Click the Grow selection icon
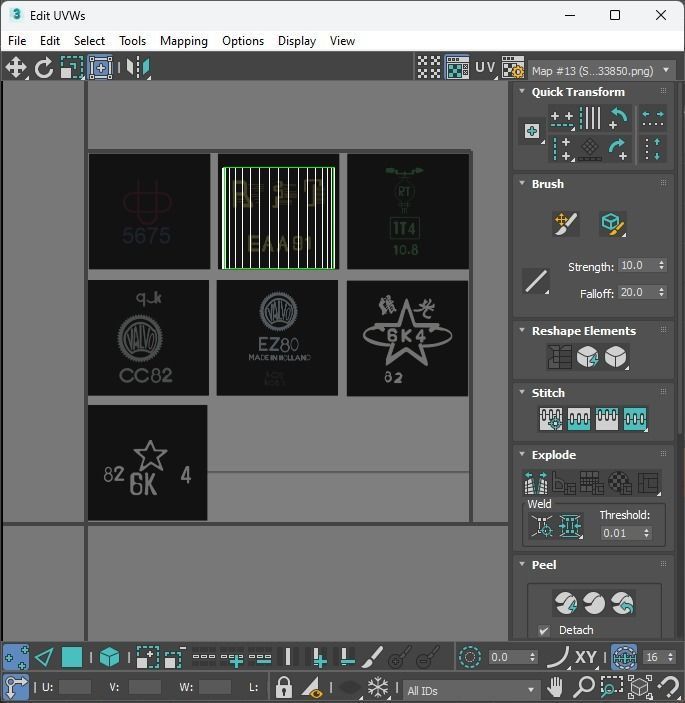 (148, 658)
